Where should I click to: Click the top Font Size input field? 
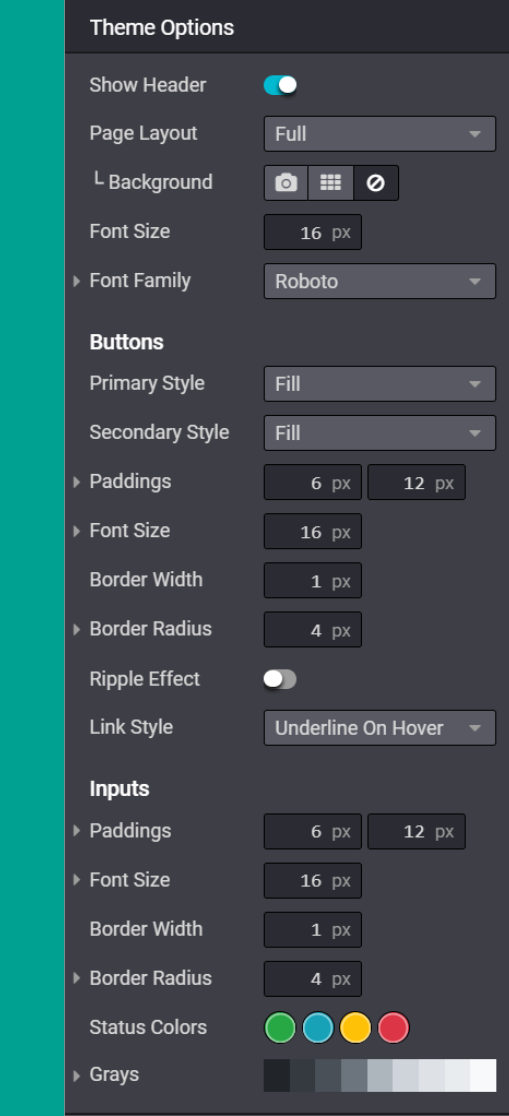[x=313, y=232]
